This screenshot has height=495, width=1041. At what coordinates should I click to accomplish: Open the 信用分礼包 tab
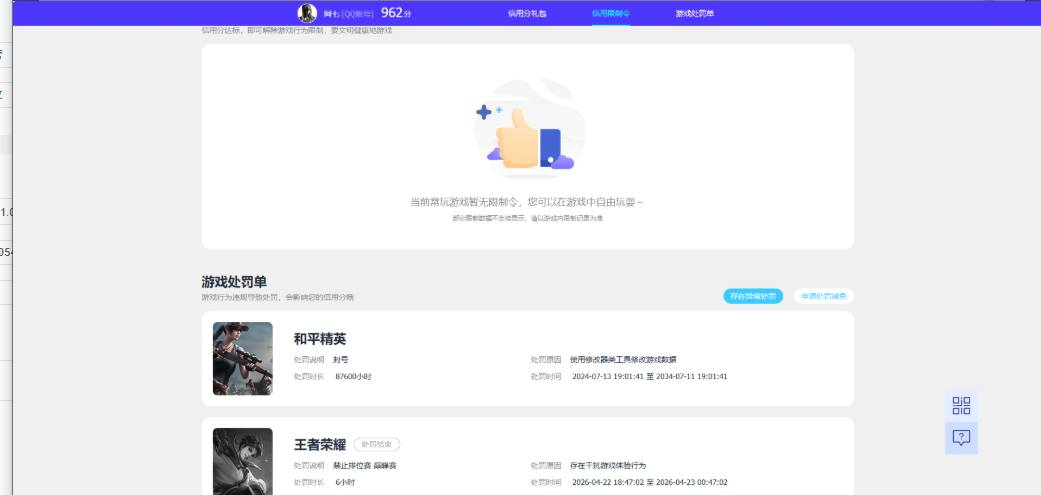coord(527,13)
